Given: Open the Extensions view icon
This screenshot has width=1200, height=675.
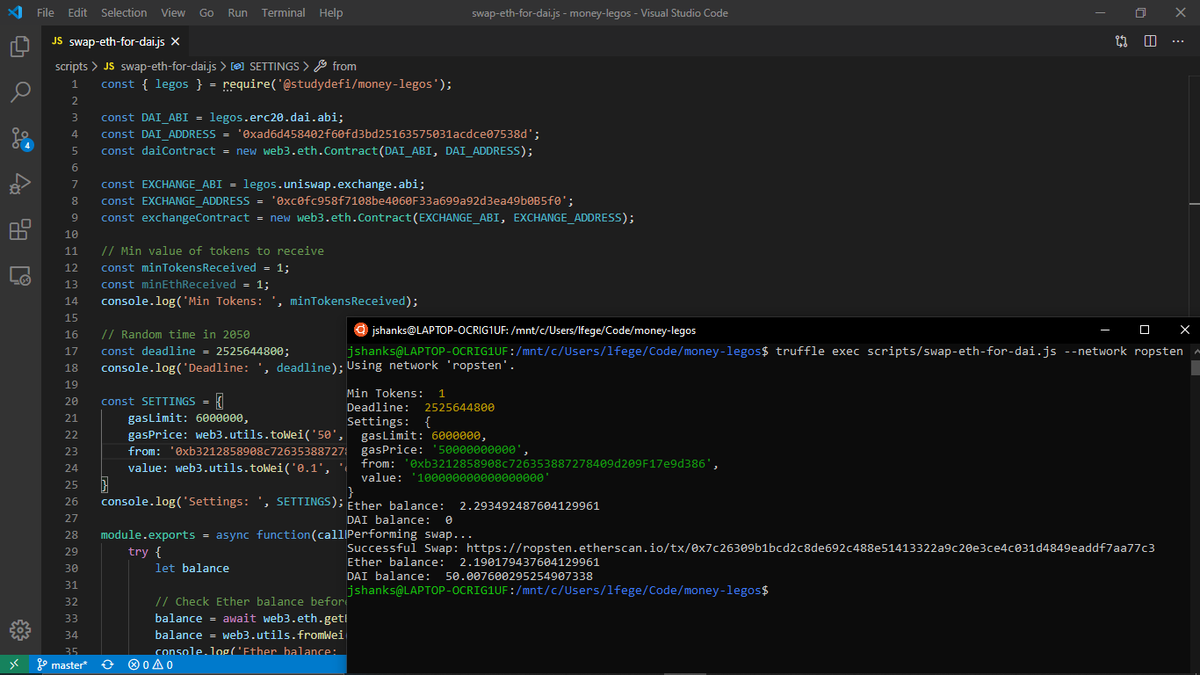Looking at the screenshot, I should pos(20,230).
